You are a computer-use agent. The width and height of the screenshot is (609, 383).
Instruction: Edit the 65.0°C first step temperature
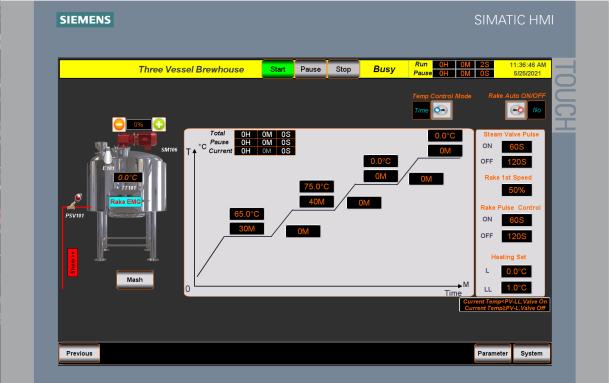[247, 214]
